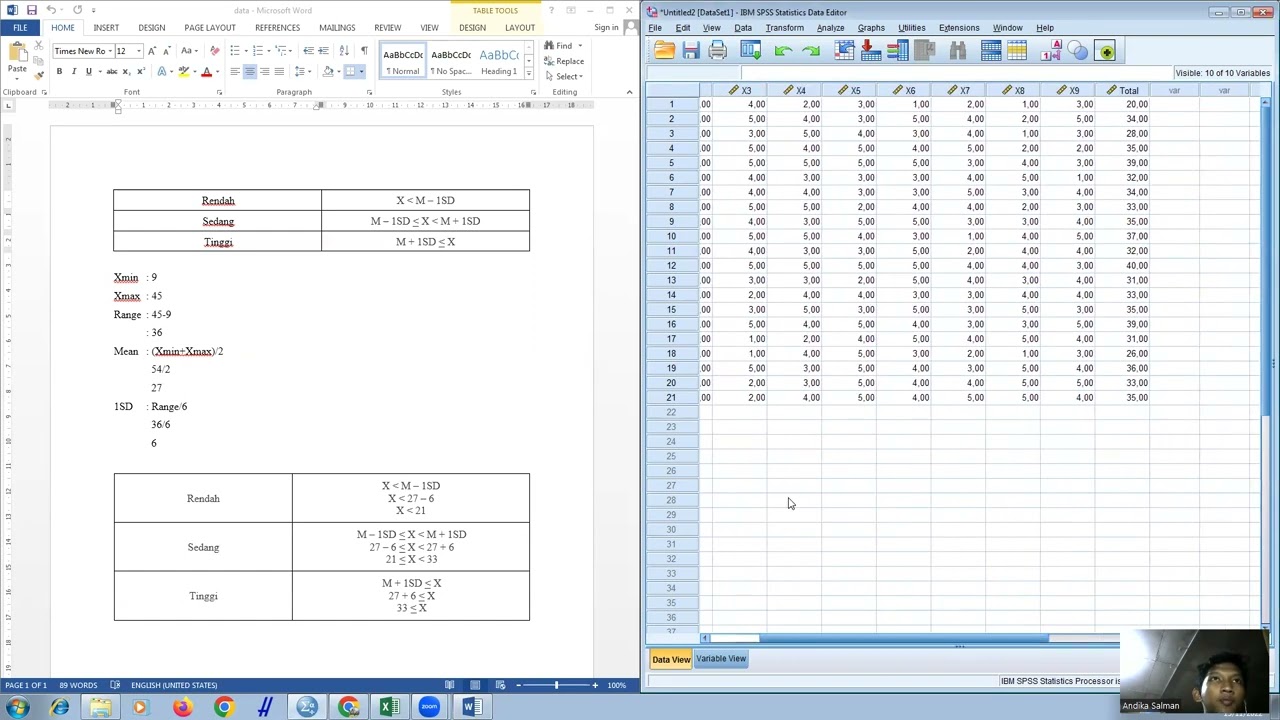
Task: Recall recently used dialogs in SPSS toolbar
Action: 751,51
